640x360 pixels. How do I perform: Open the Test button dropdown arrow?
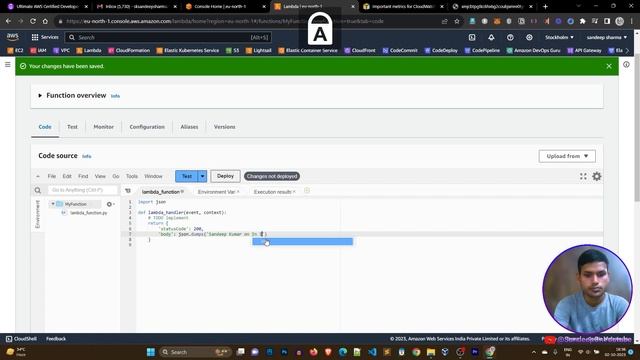(202, 176)
